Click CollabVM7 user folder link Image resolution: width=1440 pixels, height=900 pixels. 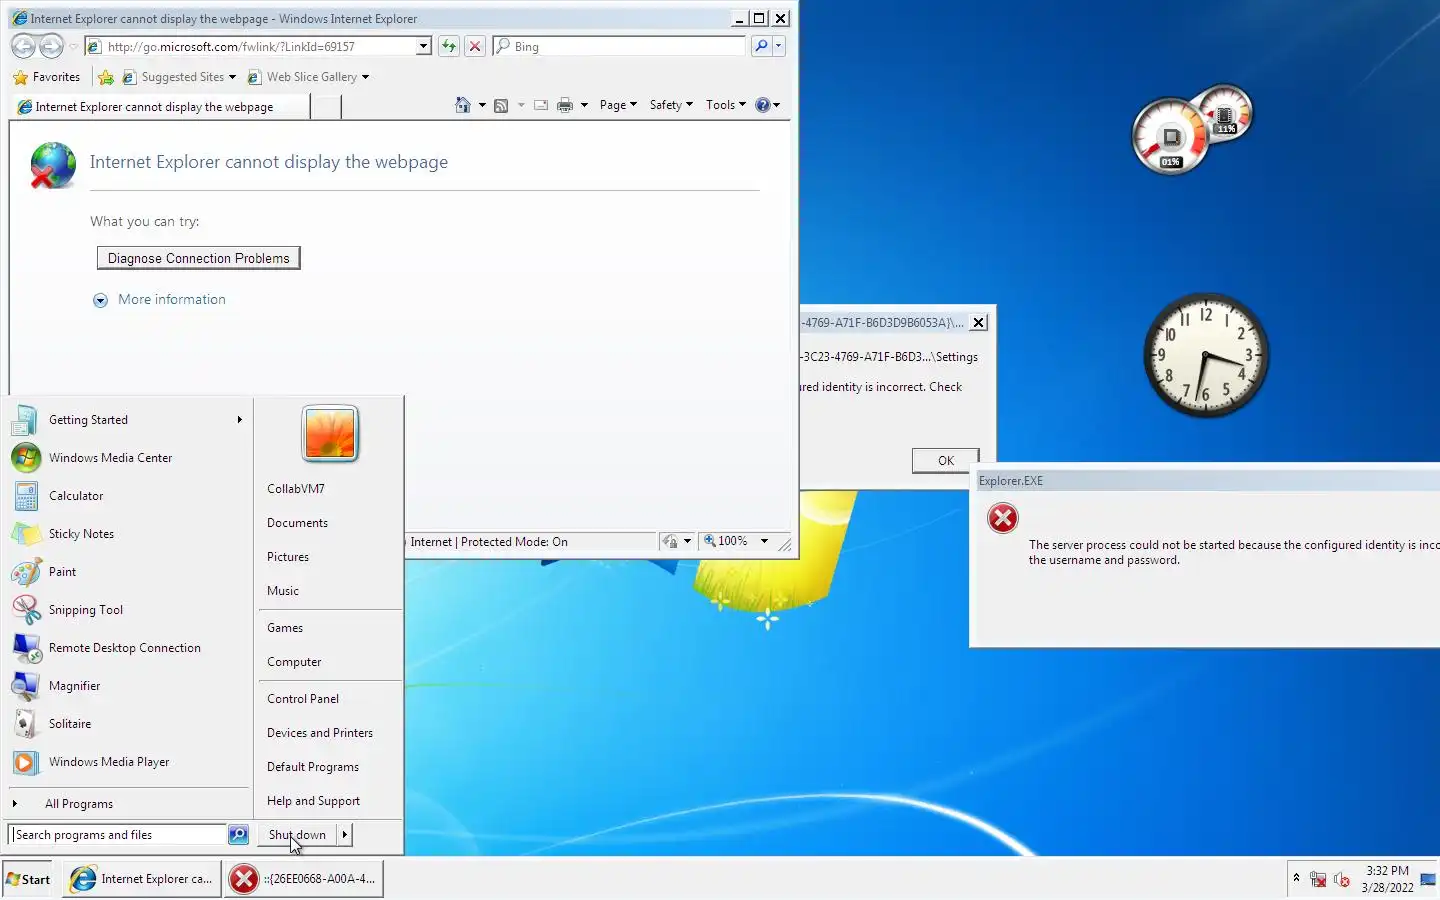click(x=296, y=489)
